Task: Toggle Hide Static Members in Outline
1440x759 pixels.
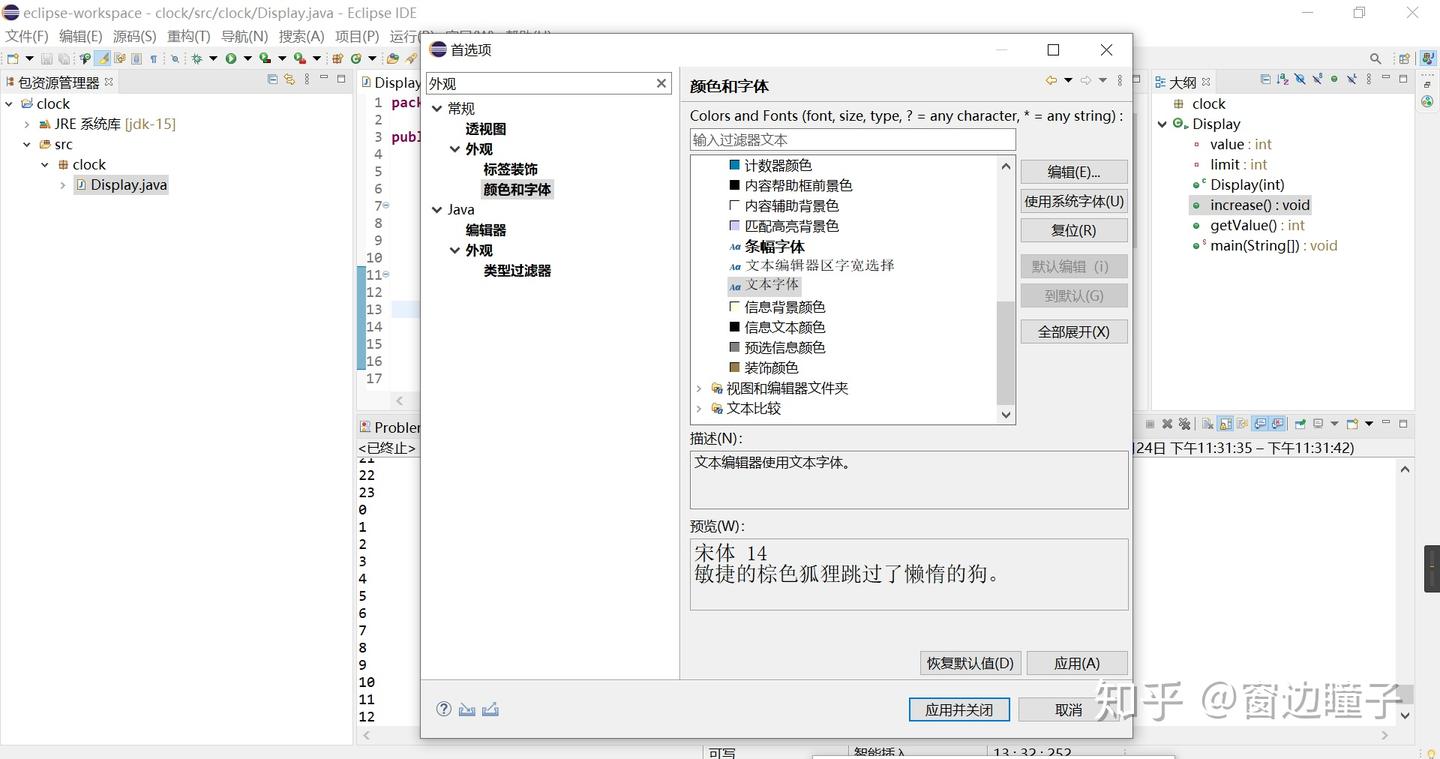Action: [x=1318, y=81]
